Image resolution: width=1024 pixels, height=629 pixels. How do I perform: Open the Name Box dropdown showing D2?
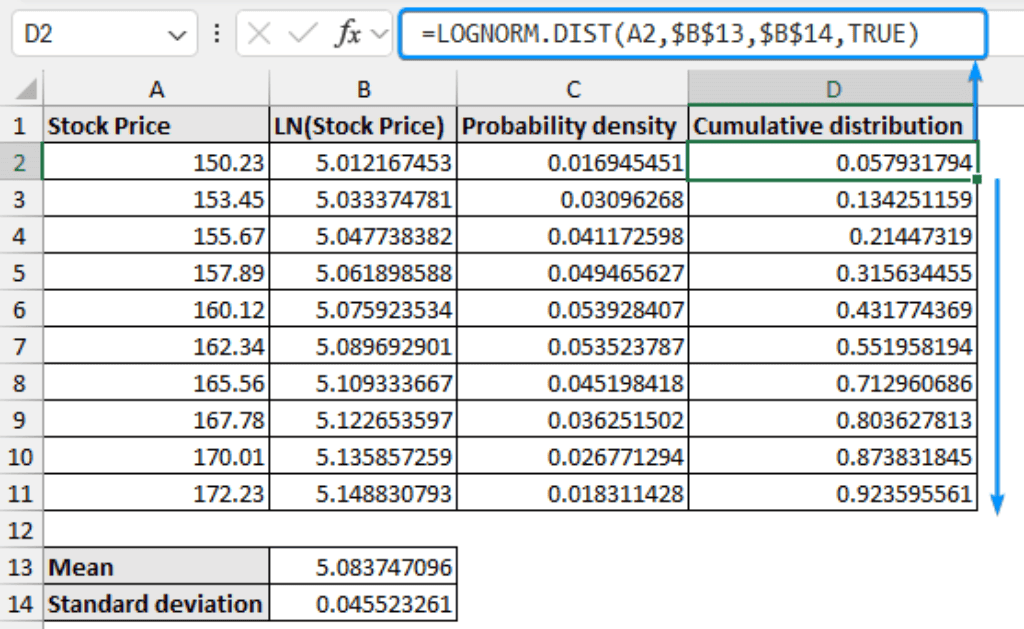coord(178,33)
